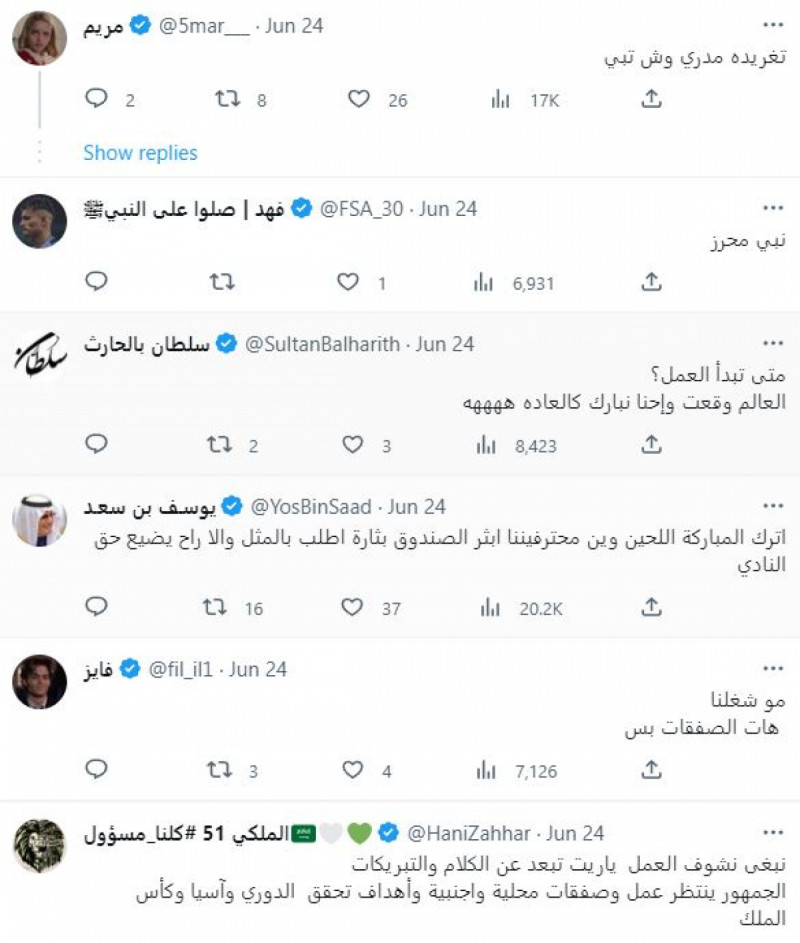Share فايز's tweet
The width and height of the screenshot is (800, 943).
(651, 770)
